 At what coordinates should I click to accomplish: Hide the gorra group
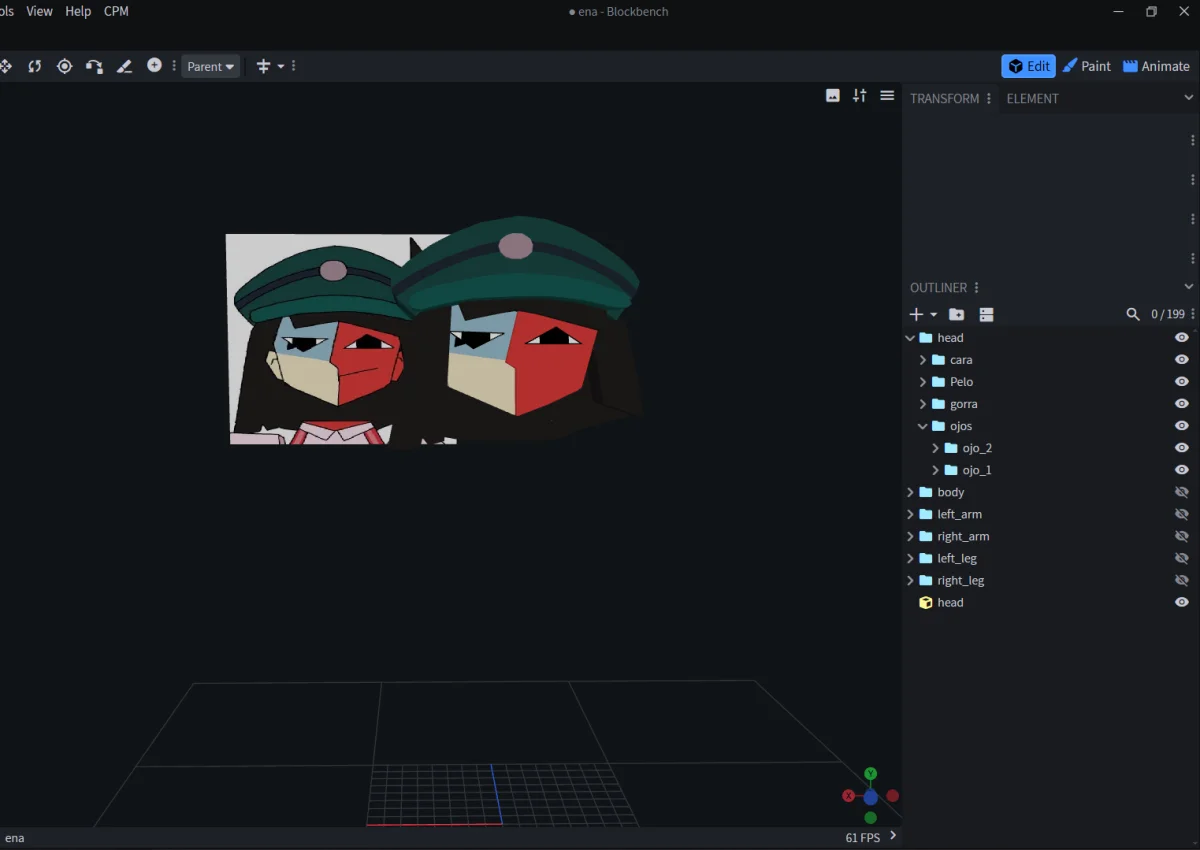[x=1182, y=404]
